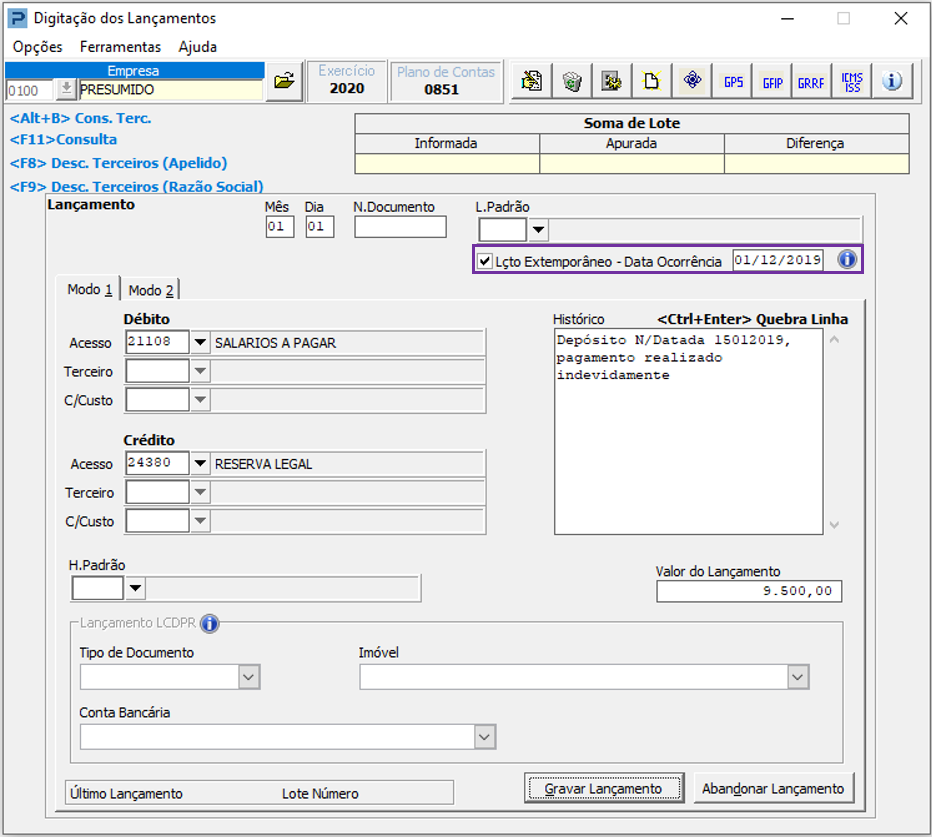Image resolution: width=932 pixels, height=837 pixels.
Task: Open Crédito Terceiro dropdown arrow
Action: [x=200, y=492]
